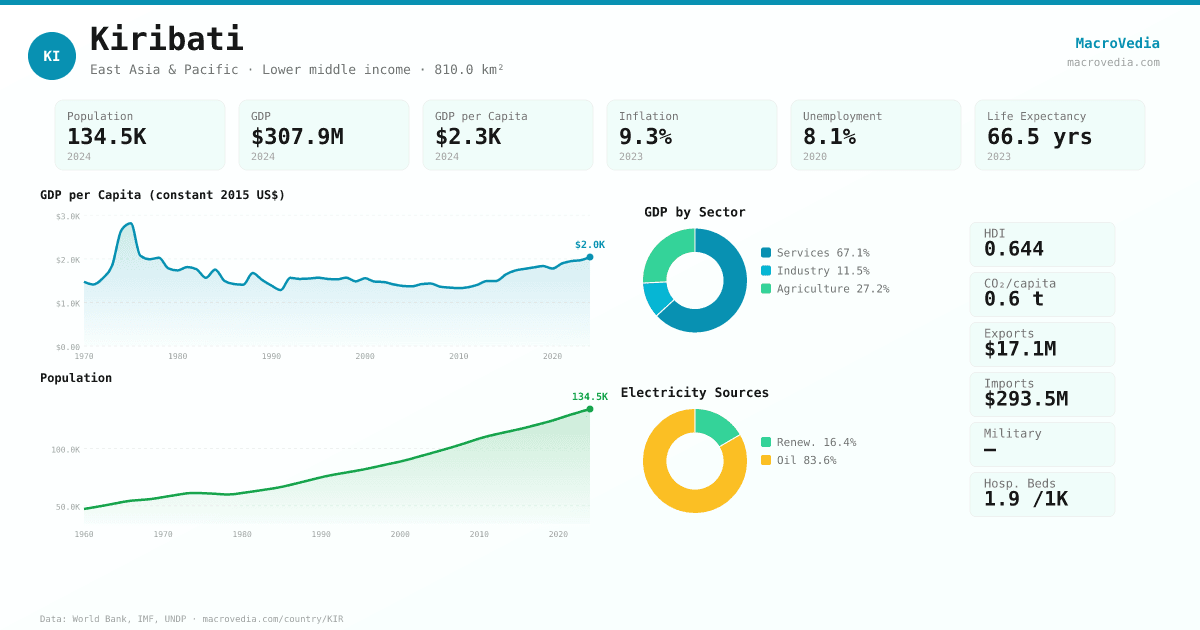Click the Renew. legend color swatch
1200x630 pixels.
pyautogui.click(x=766, y=442)
